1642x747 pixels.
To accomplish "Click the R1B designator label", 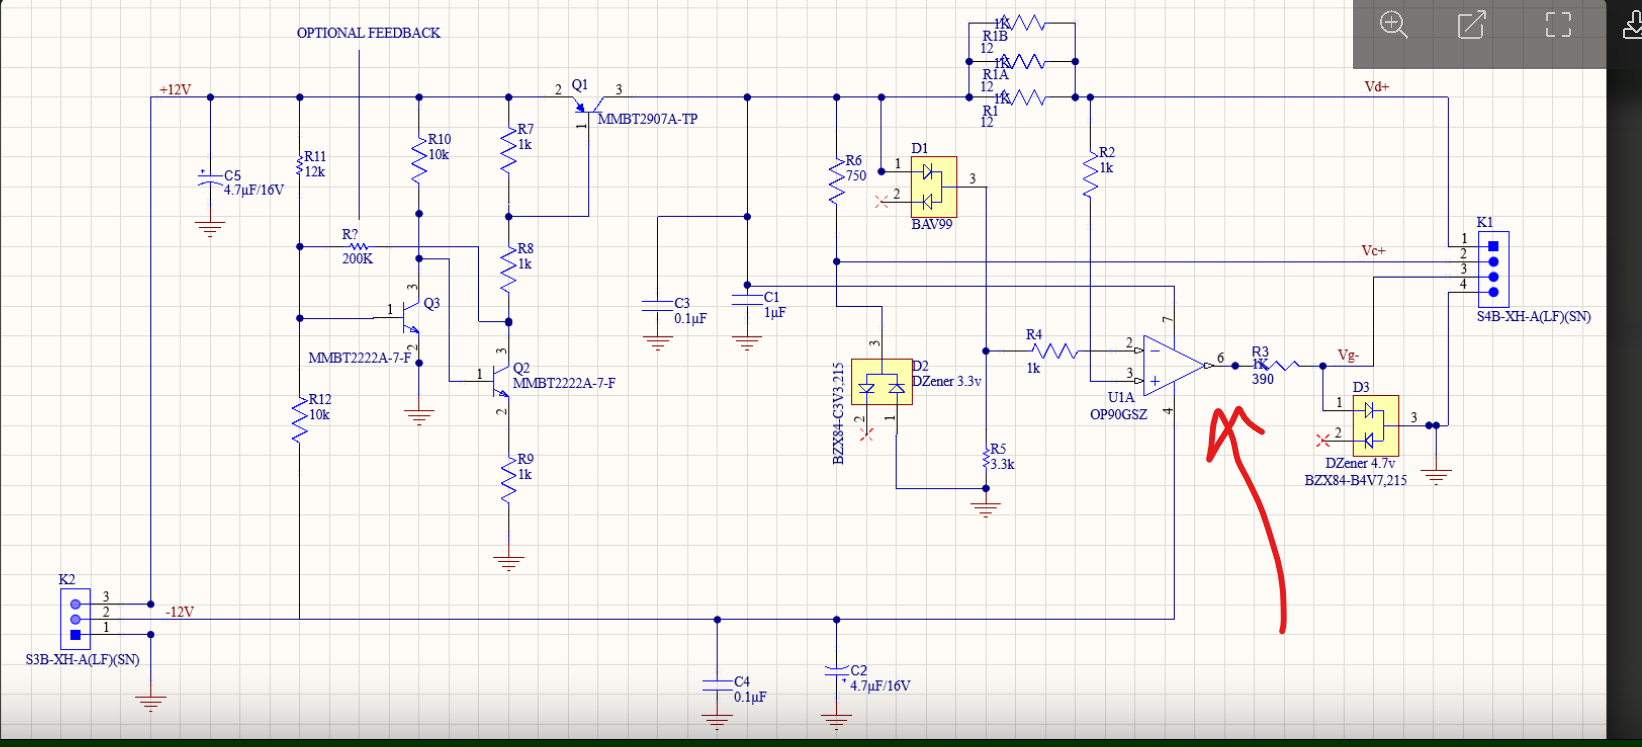I will (x=996, y=36).
